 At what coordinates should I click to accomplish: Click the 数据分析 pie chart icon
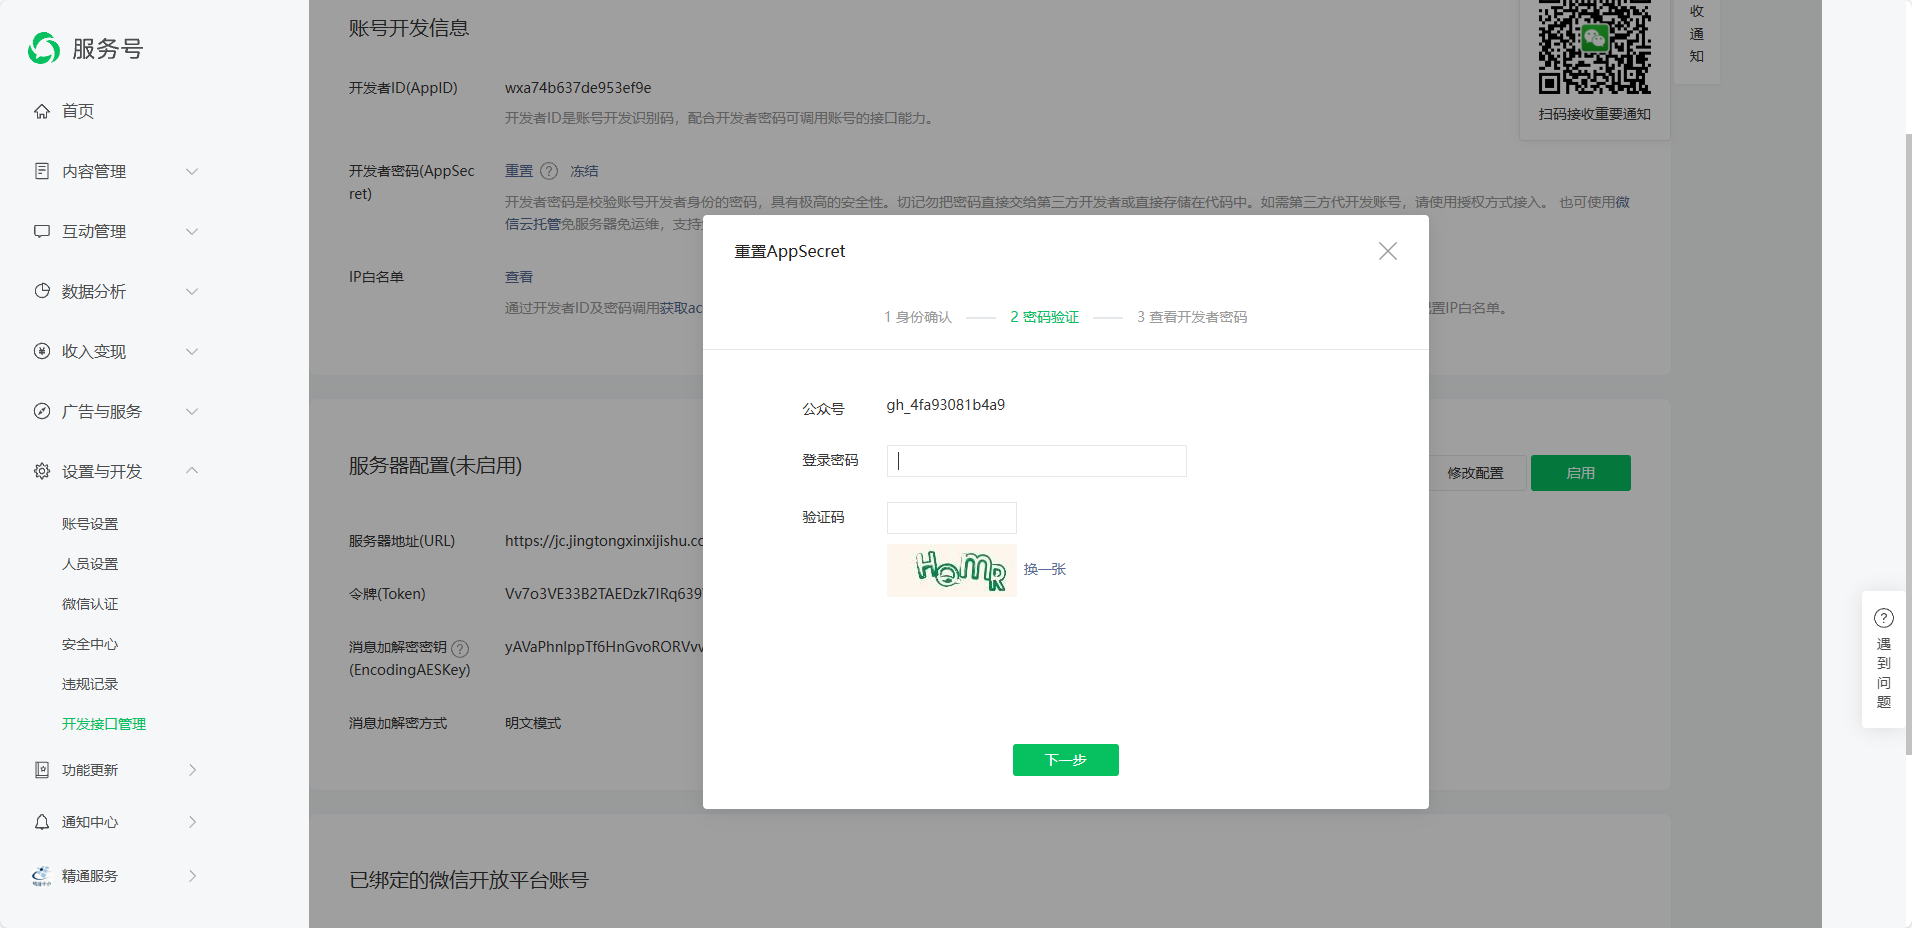coord(42,291)
